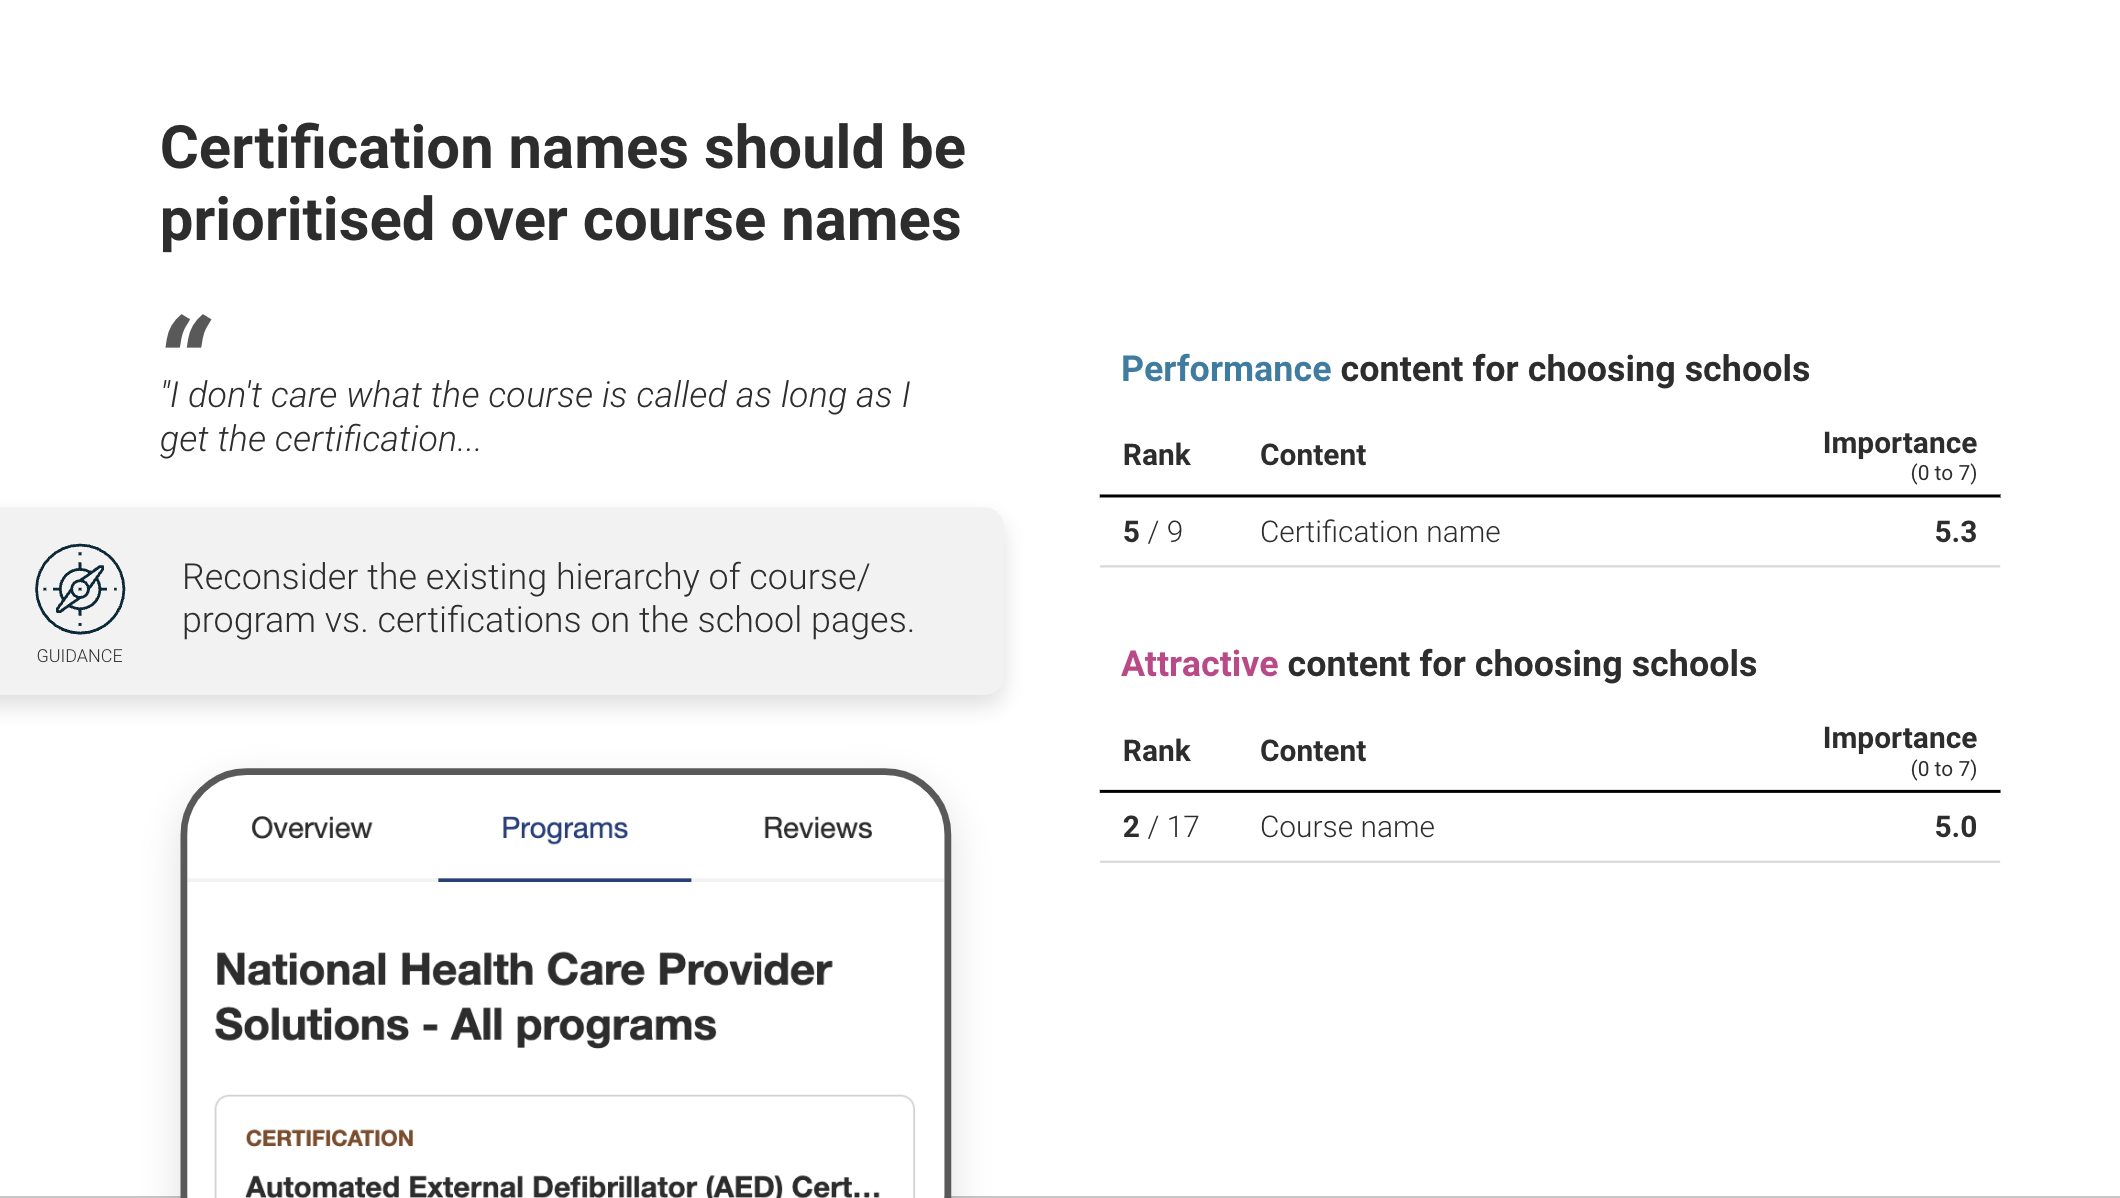This screenshot has height=1198, width=2120.
Task: Switch to the Programs tab
Action: 564,828
